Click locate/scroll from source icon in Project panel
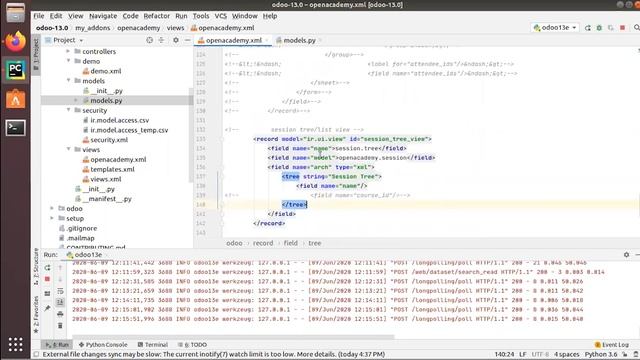 pos(149,40)
